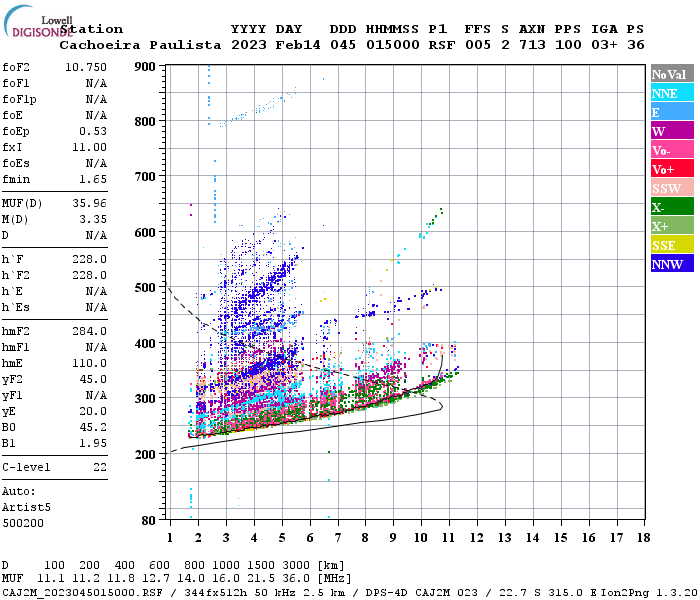The image size is (700, 600).
Task: Click the 500200 code under Artist5
Action: [x=23, y=523]
